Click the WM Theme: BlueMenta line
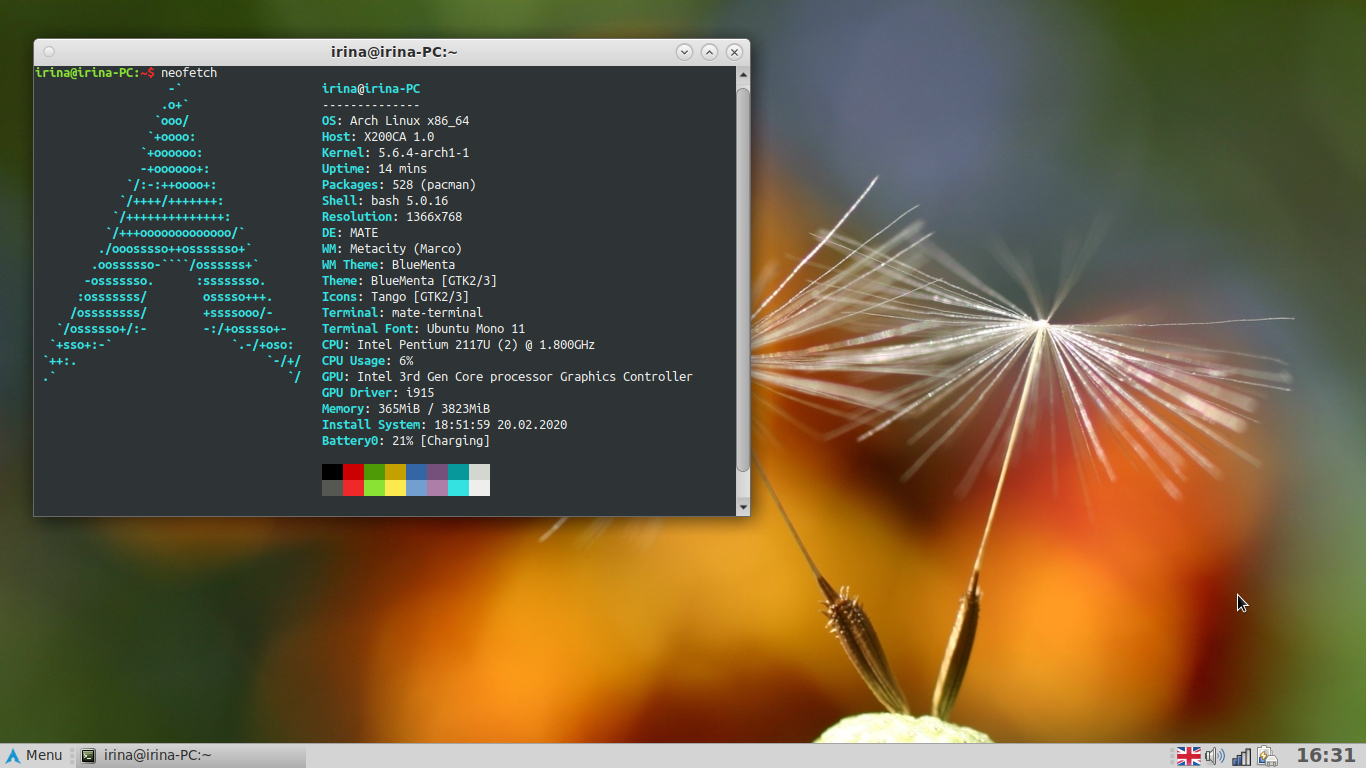This screenshot has width=1366, height=768. point(388,265)
